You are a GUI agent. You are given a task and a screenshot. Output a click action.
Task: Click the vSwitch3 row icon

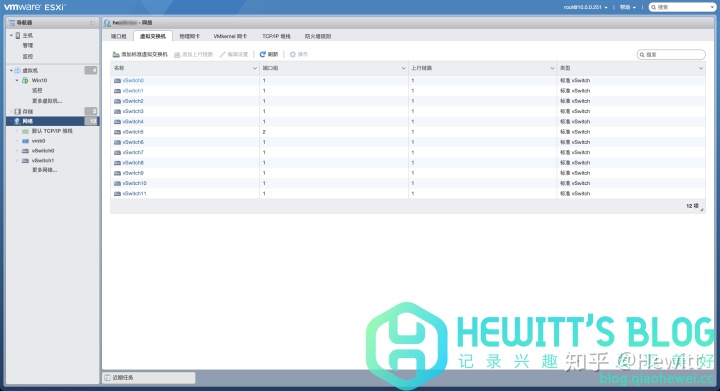click(x=118, y=112)
